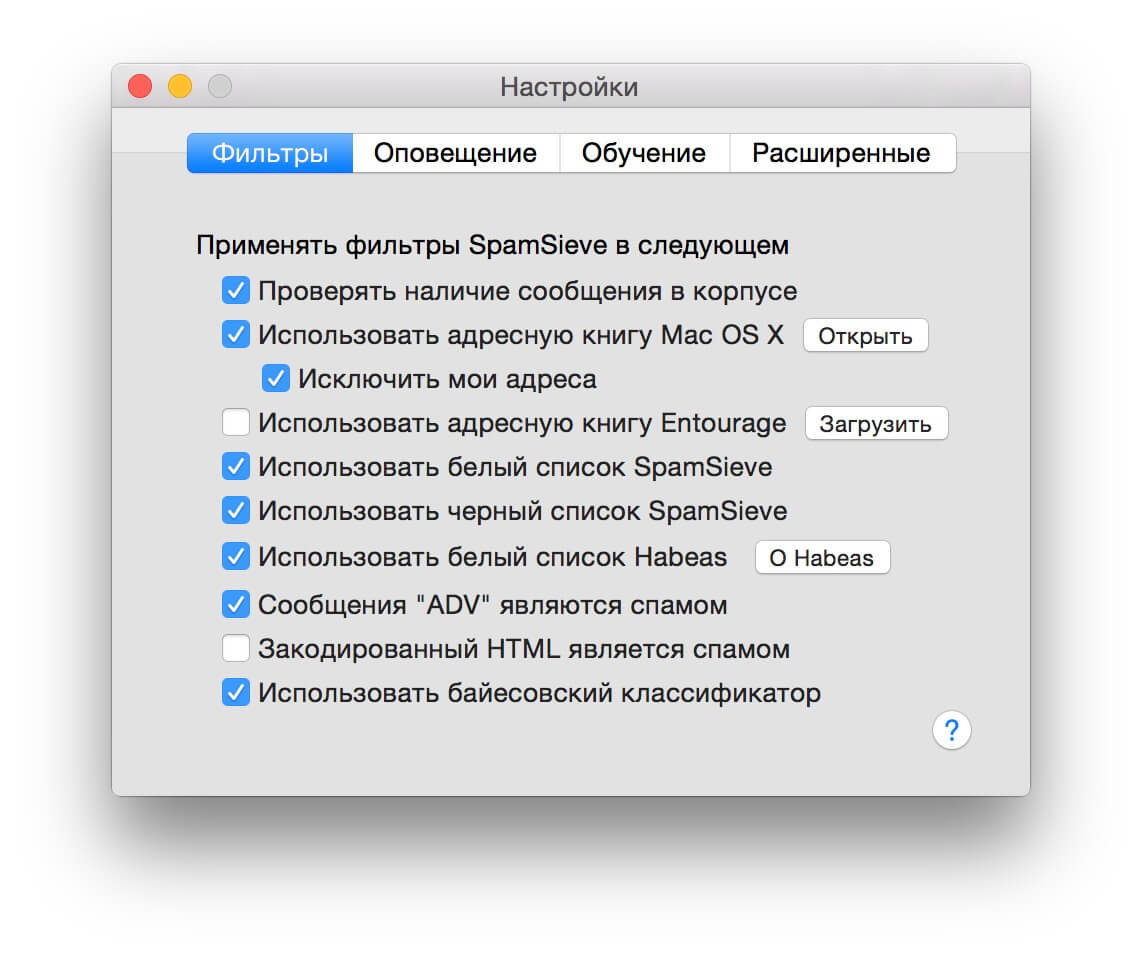Click the 'О Habeas' button
Screen dimensions: 1142x956
point(822,558)
